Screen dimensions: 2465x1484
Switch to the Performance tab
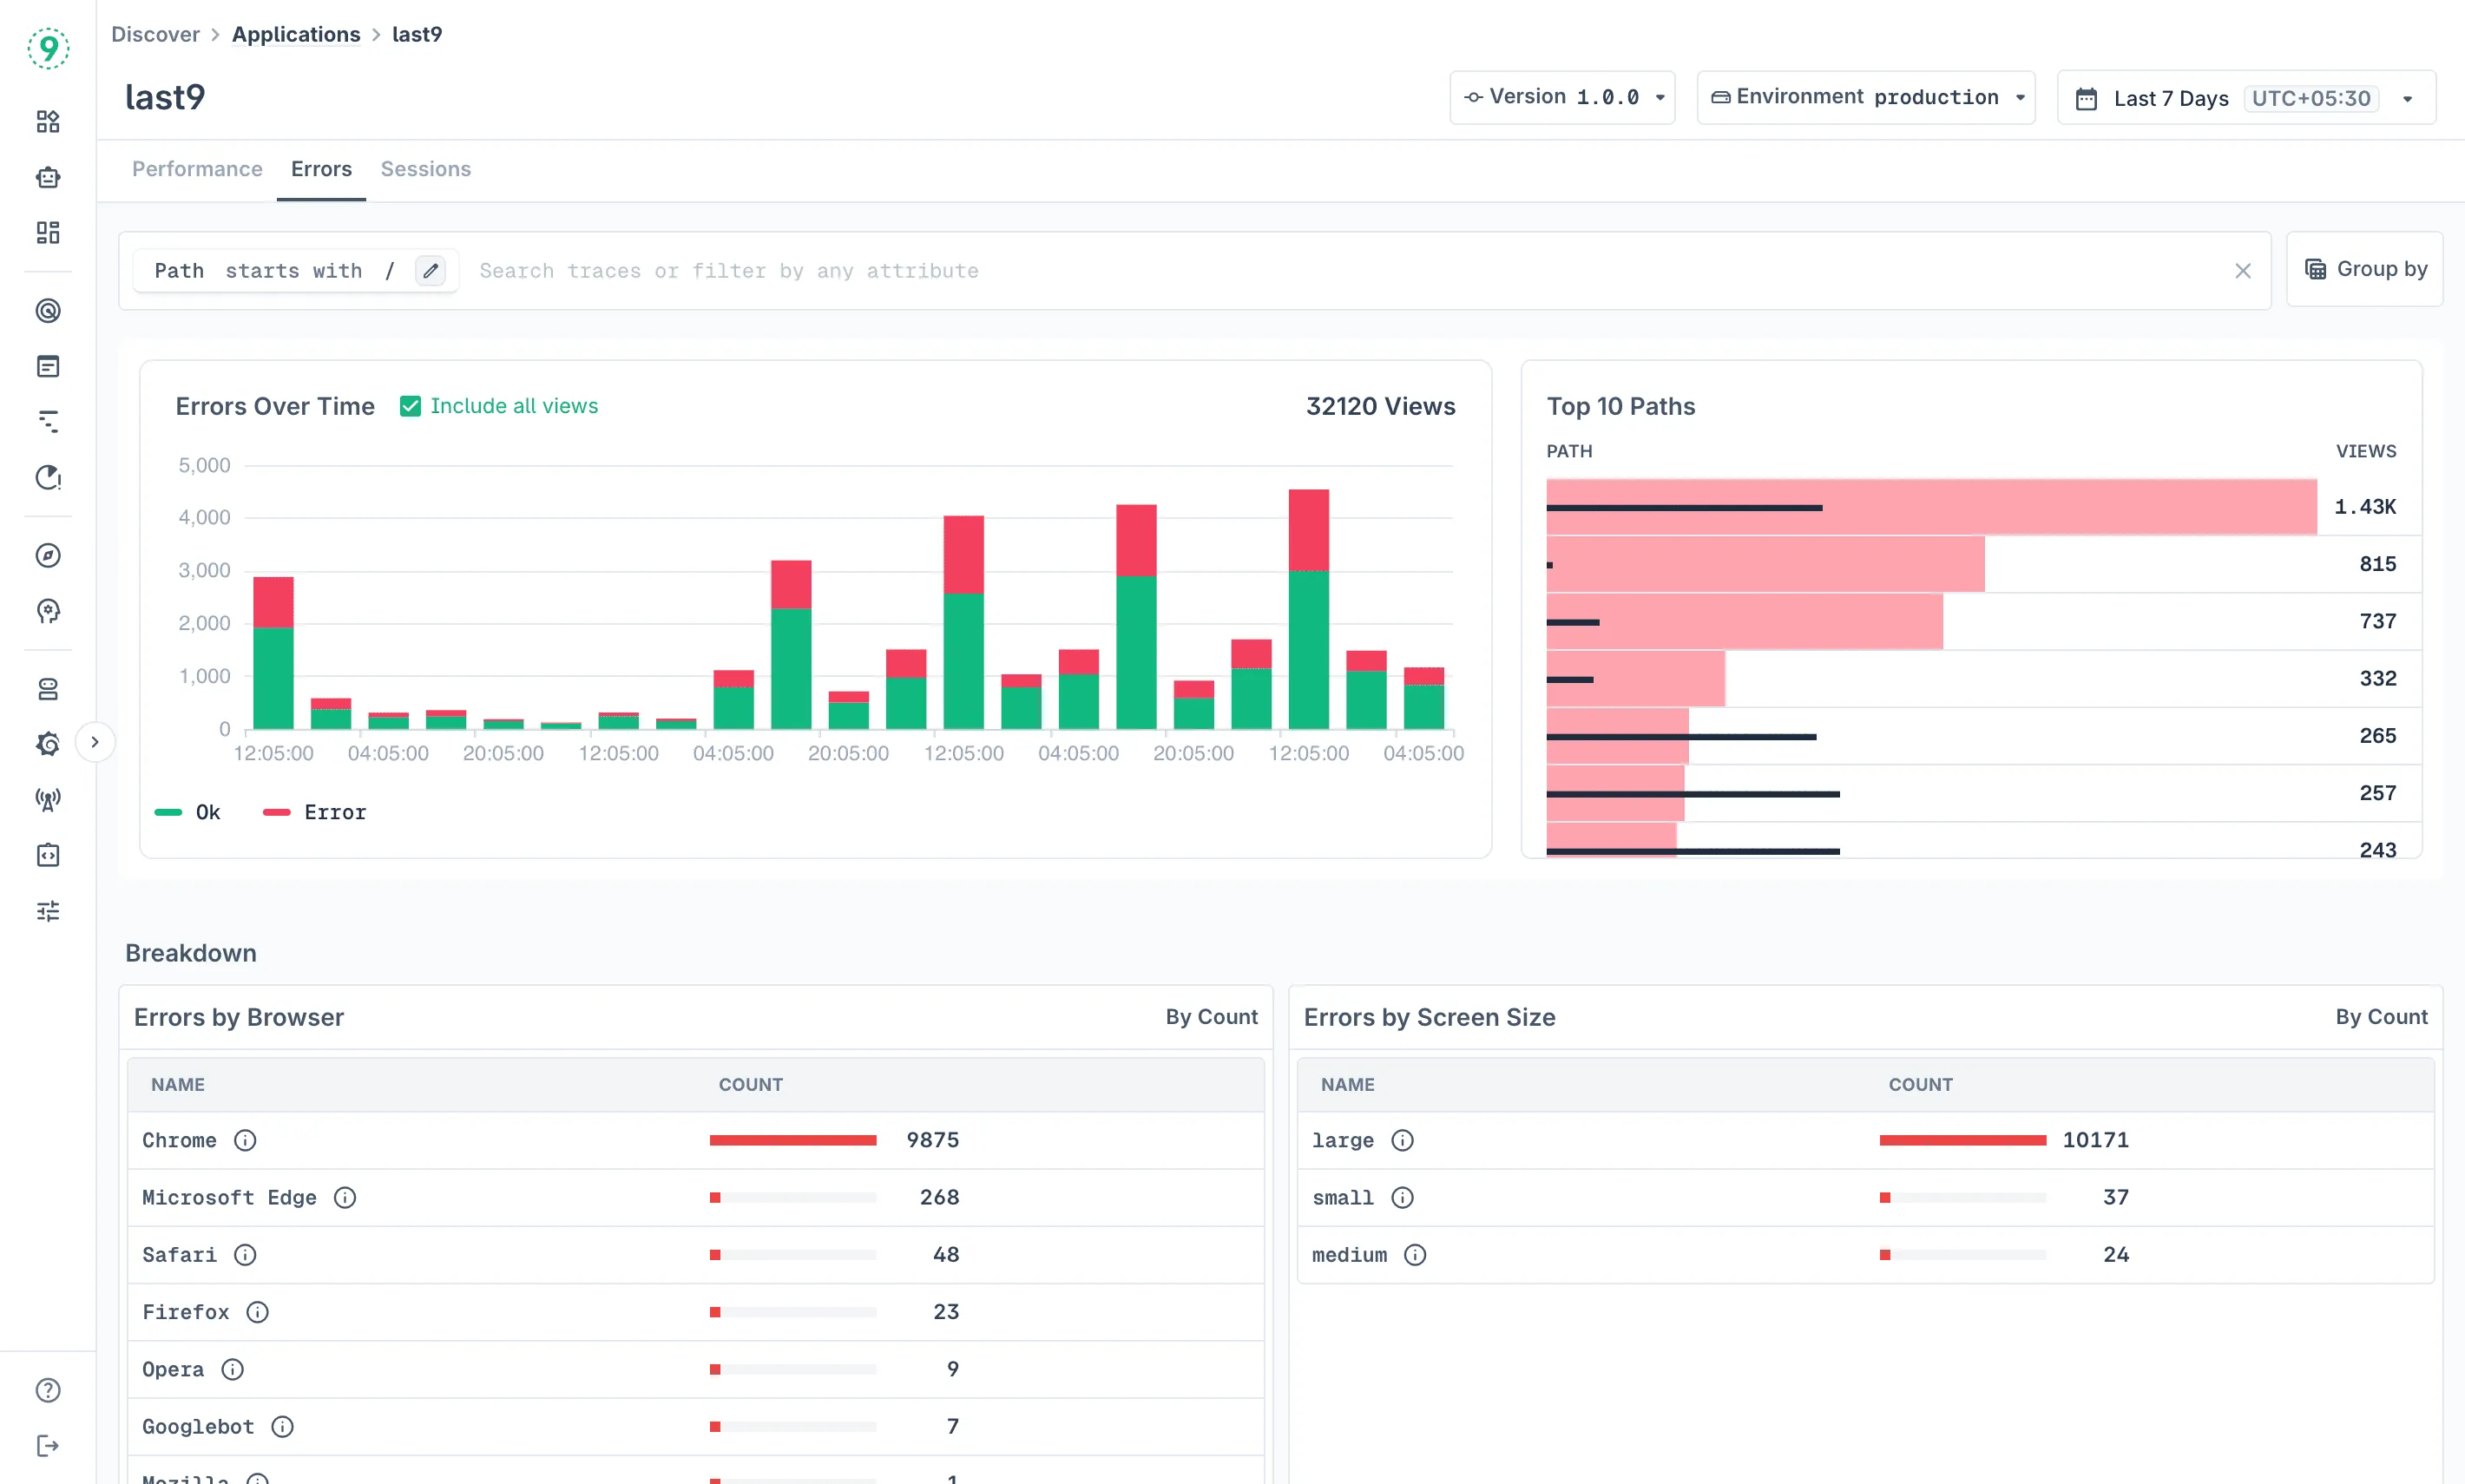(x=197, y=169)
